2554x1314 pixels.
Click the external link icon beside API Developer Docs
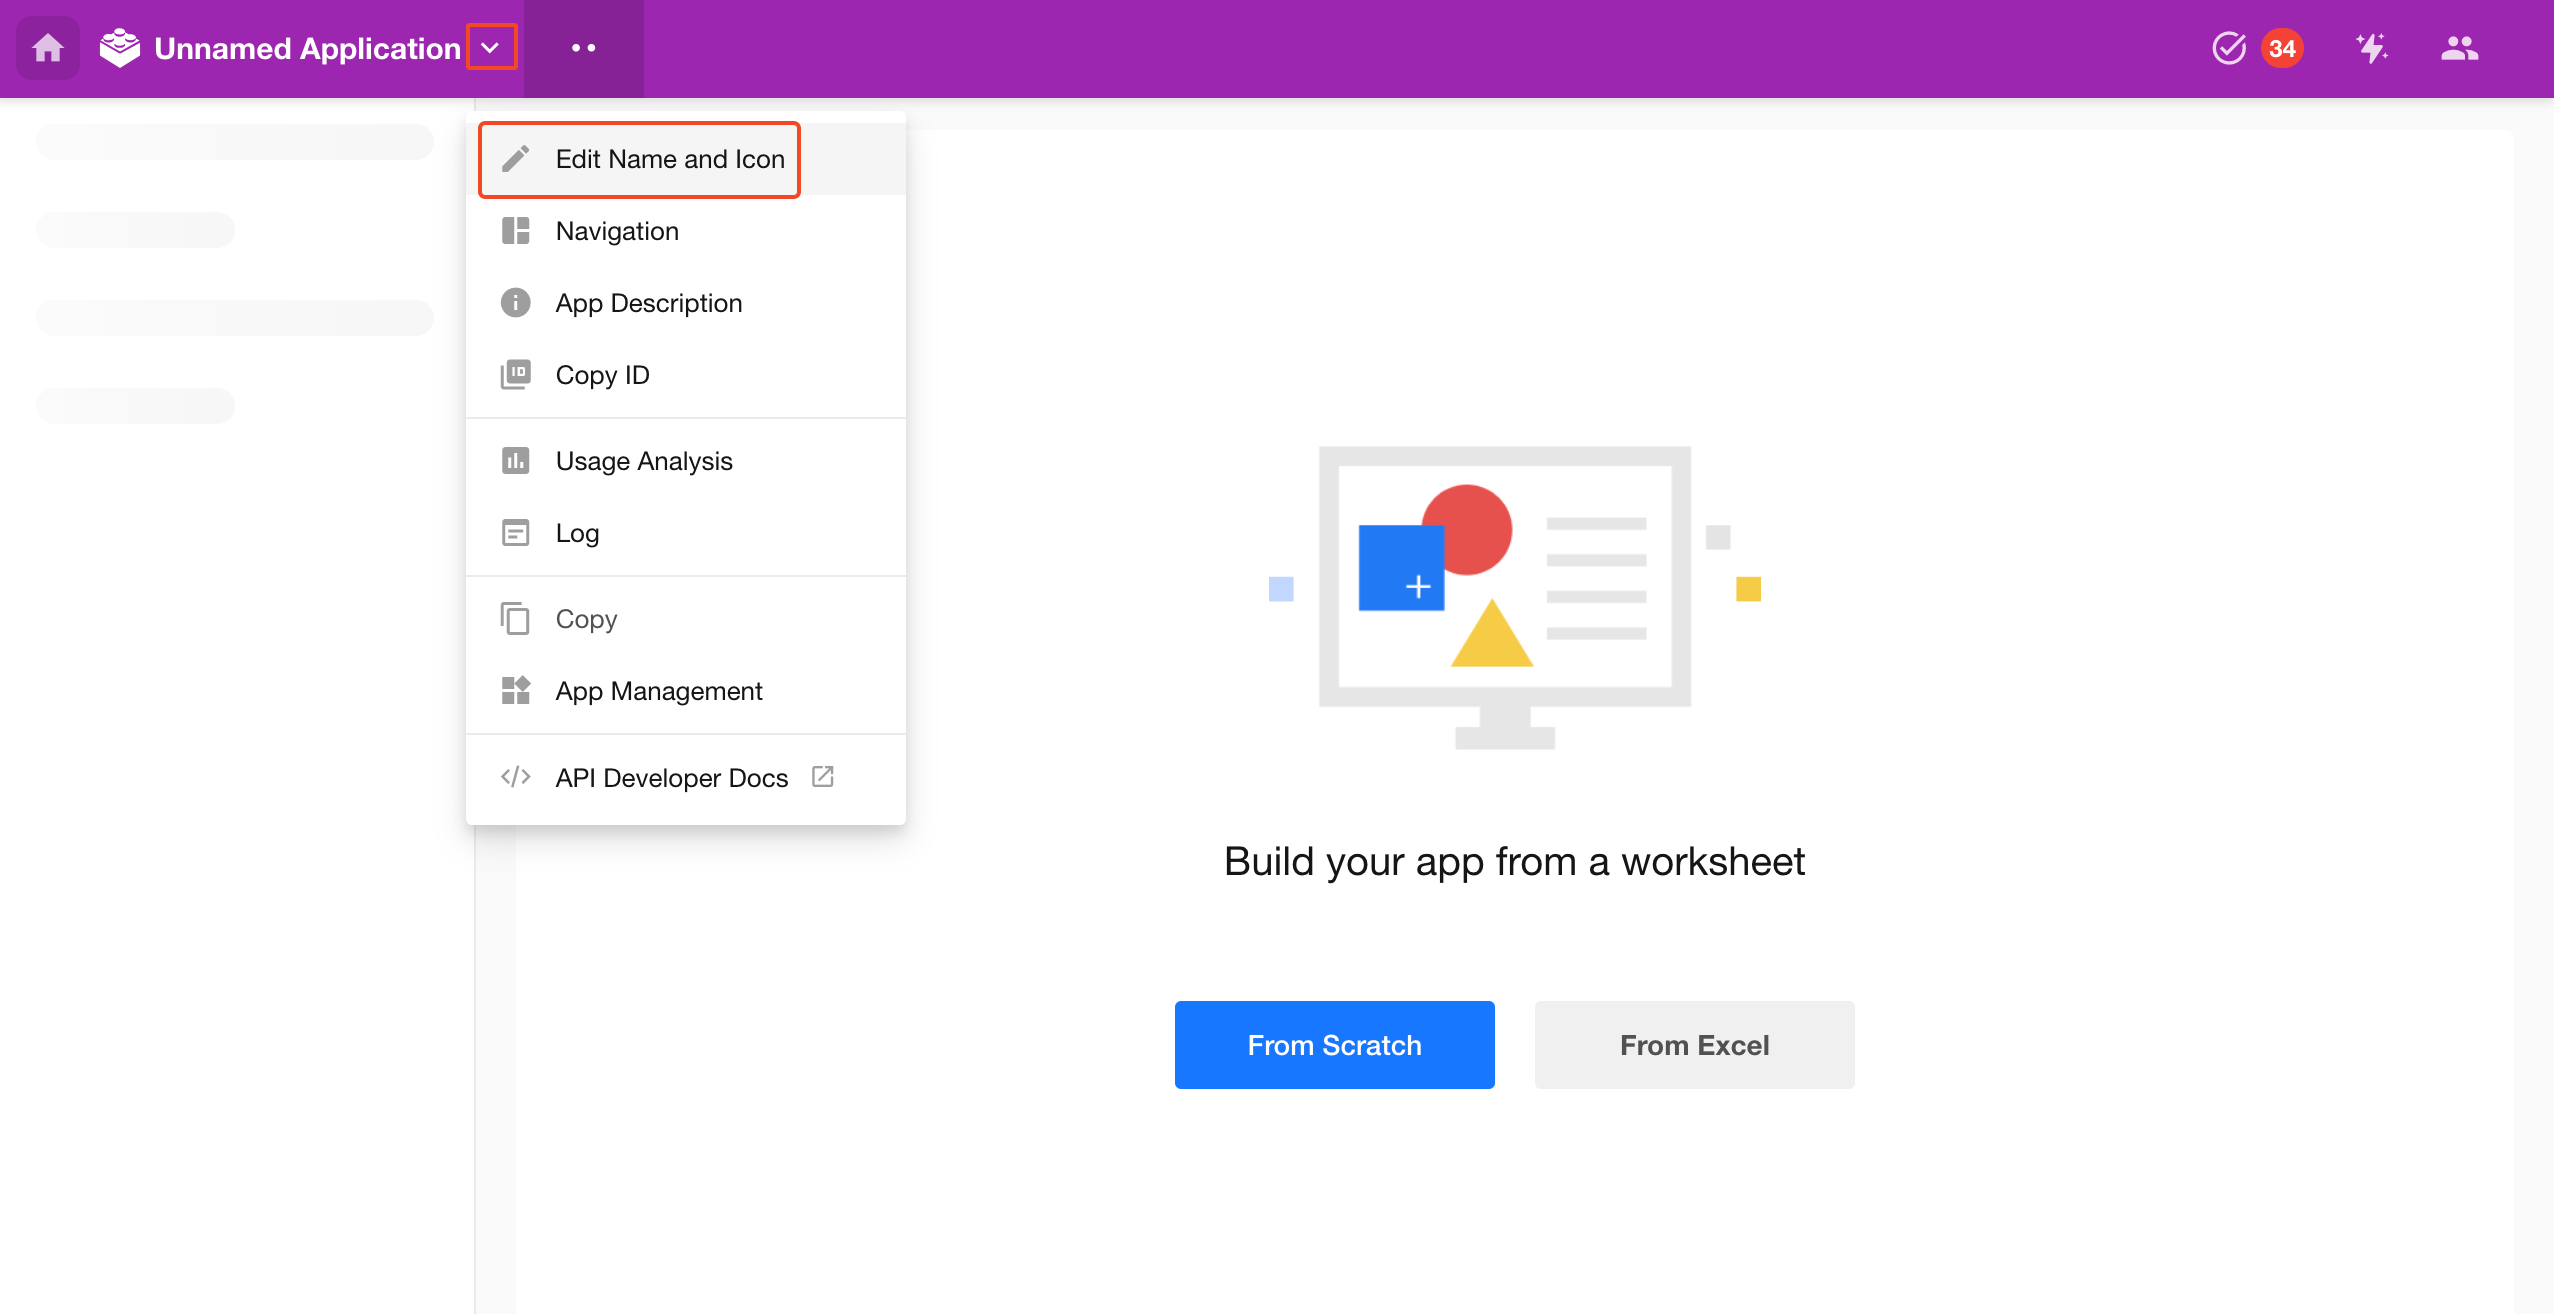(x=823, y=777)
